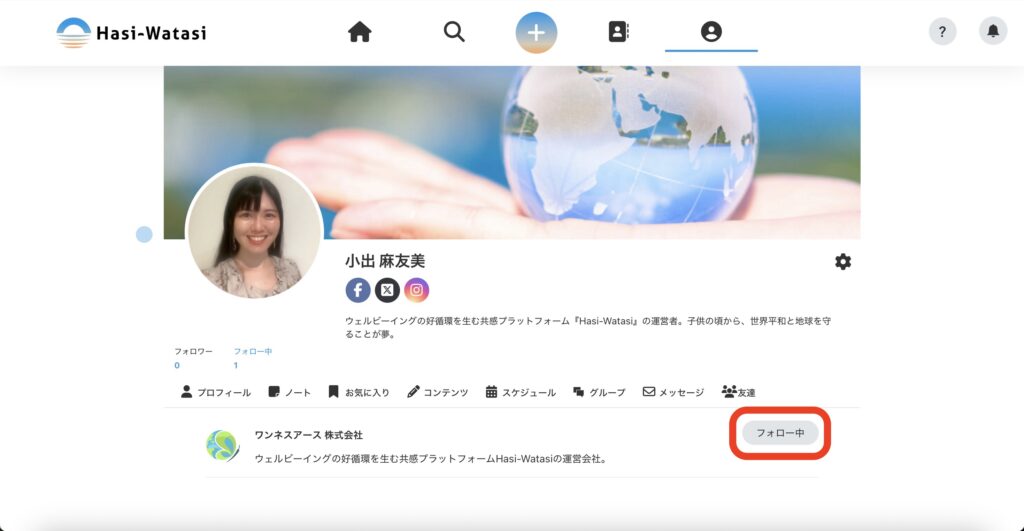Go to the home page icon

pyautogui.click(x=359, y=32)
